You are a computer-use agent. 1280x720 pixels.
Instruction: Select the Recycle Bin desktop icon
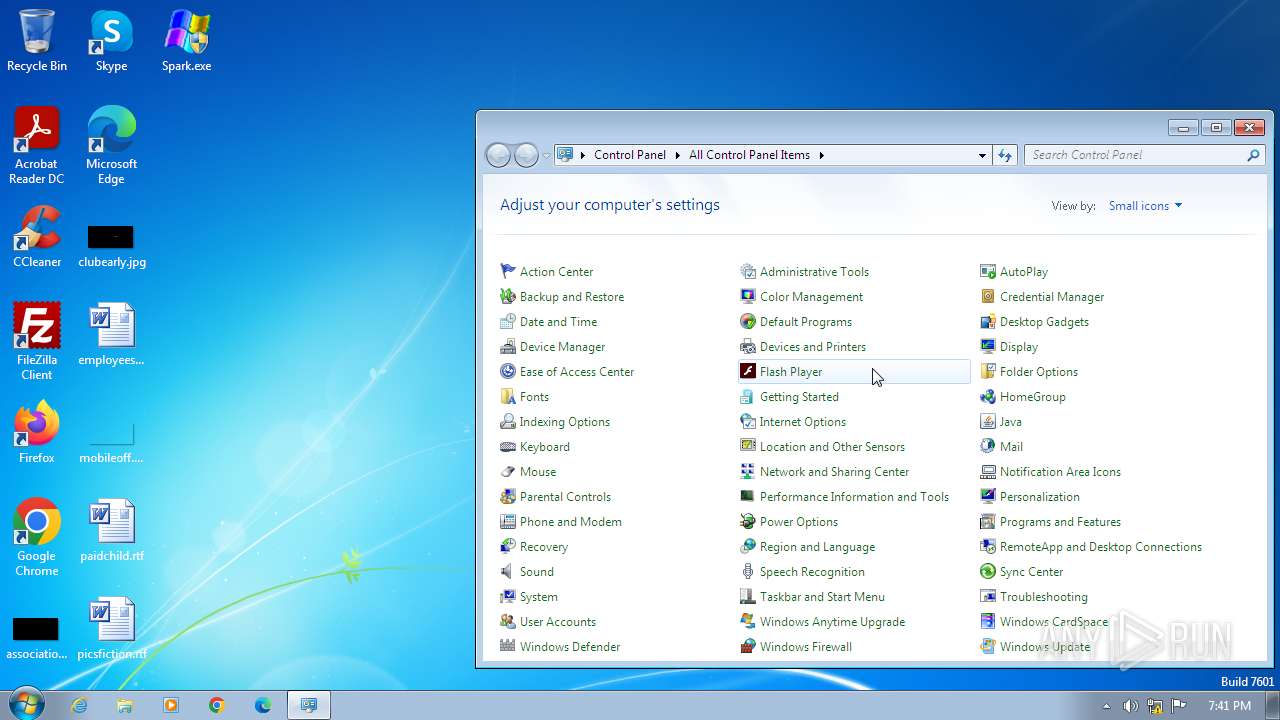click(37, 42)
